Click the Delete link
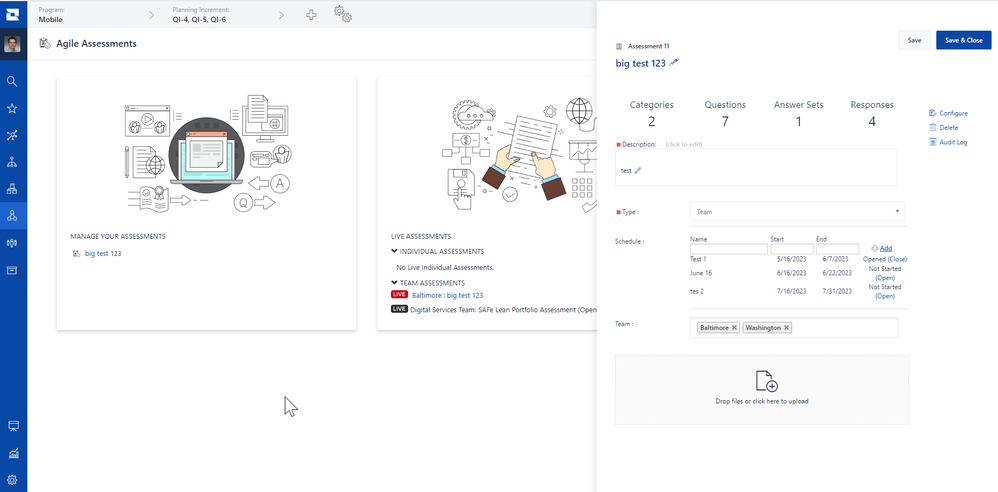 click(943, 128)
